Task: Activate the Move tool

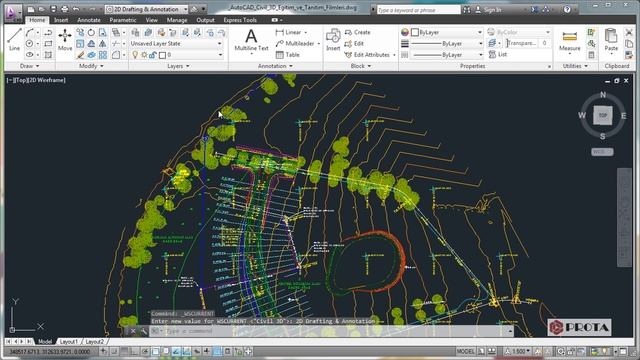Action: point(65,40)
